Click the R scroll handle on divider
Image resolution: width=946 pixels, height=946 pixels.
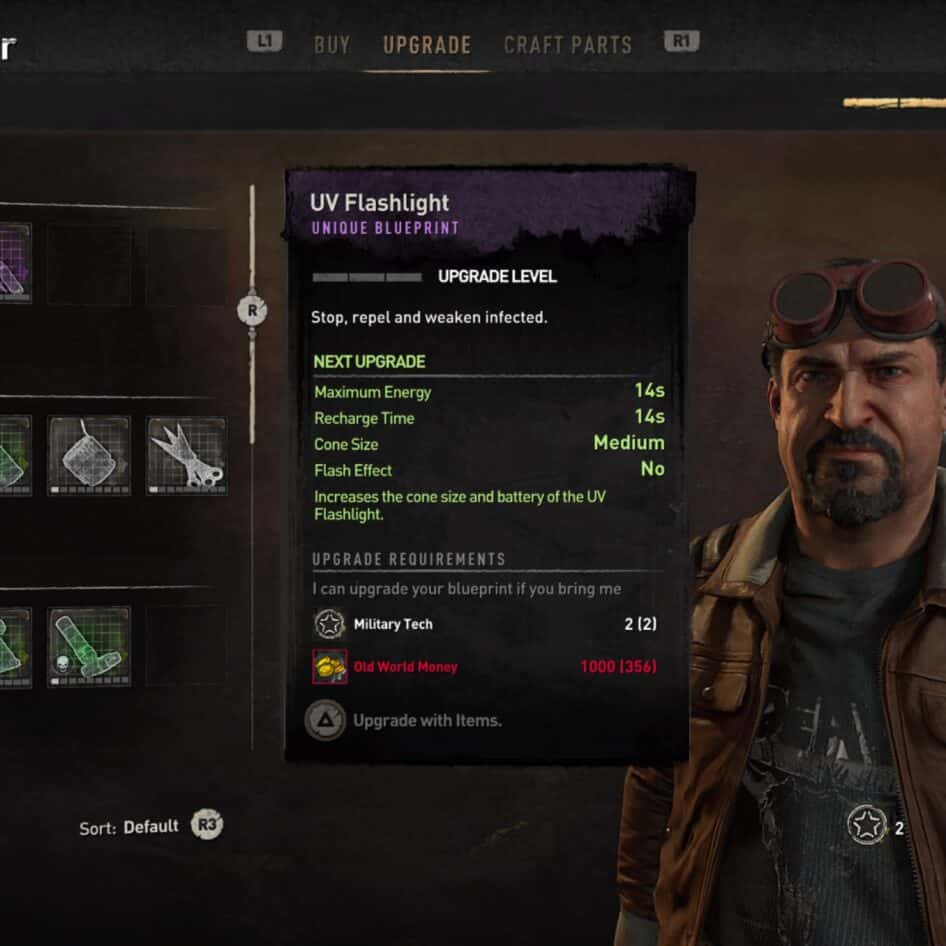coord(252,310)
